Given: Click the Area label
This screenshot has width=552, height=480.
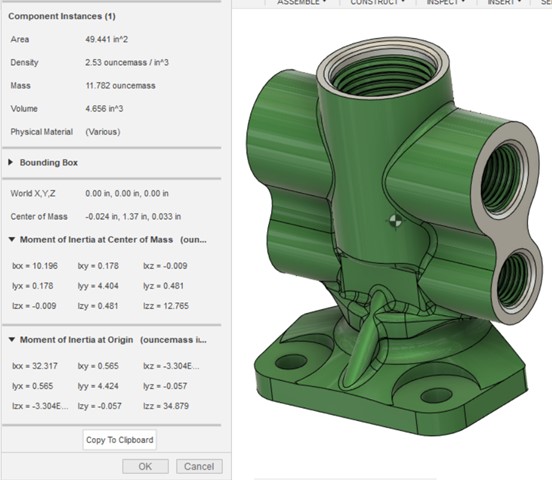Looking at the screenshot, I should [x=20, y=39].
